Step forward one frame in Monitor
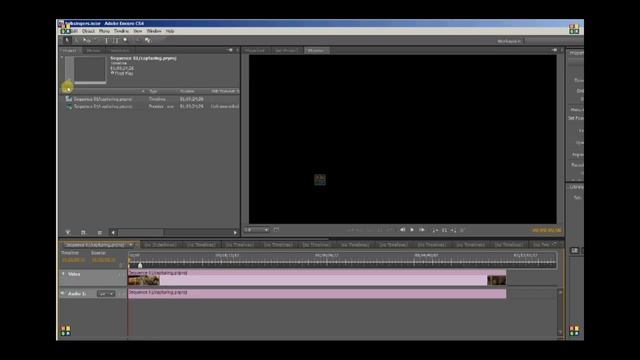The width and height of the screenshot is (640, 360). point(422,230)
